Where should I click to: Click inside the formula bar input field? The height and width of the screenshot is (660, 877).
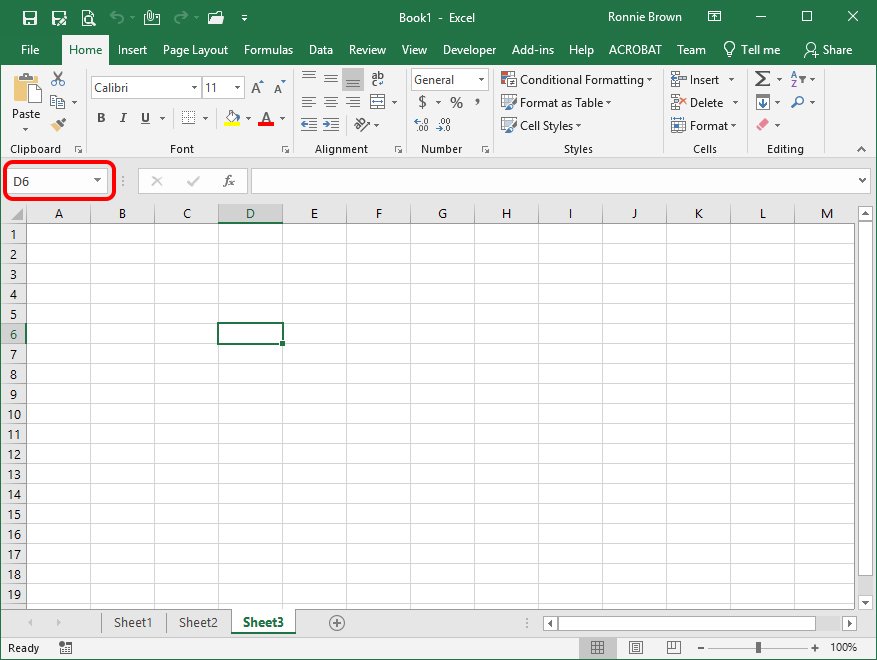point(550,181)
